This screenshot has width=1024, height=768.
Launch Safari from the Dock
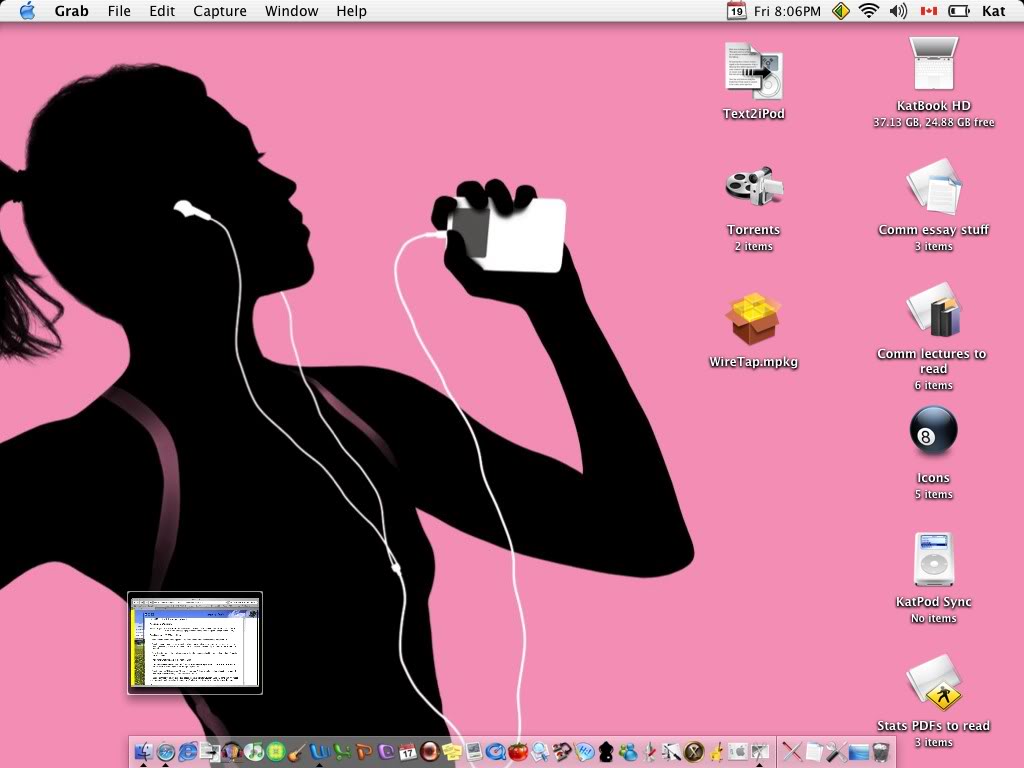[x=165, y=752]
